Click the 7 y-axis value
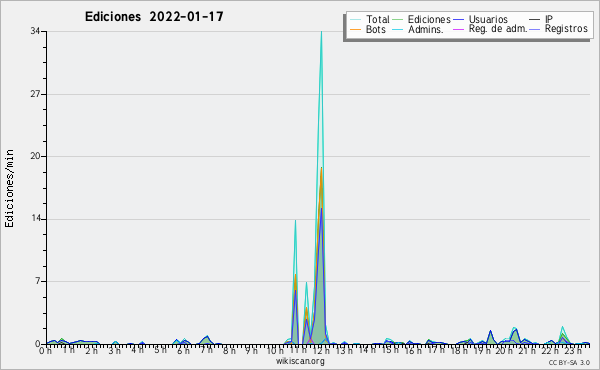The width and height of the screenshot is (600, 370). 38,281
